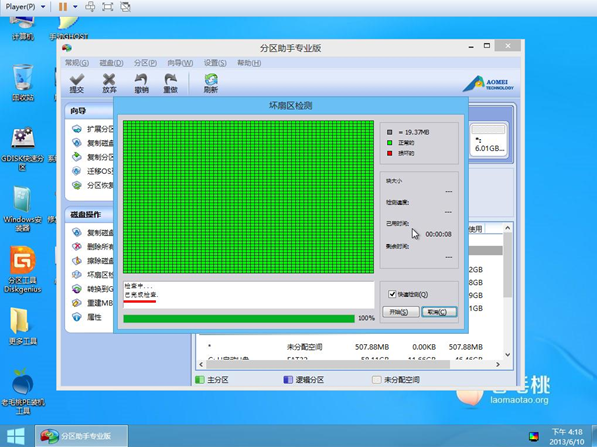Open 老毛桃PE装机工具 desktop icon
597x447 pixels.
click(23, 391)
